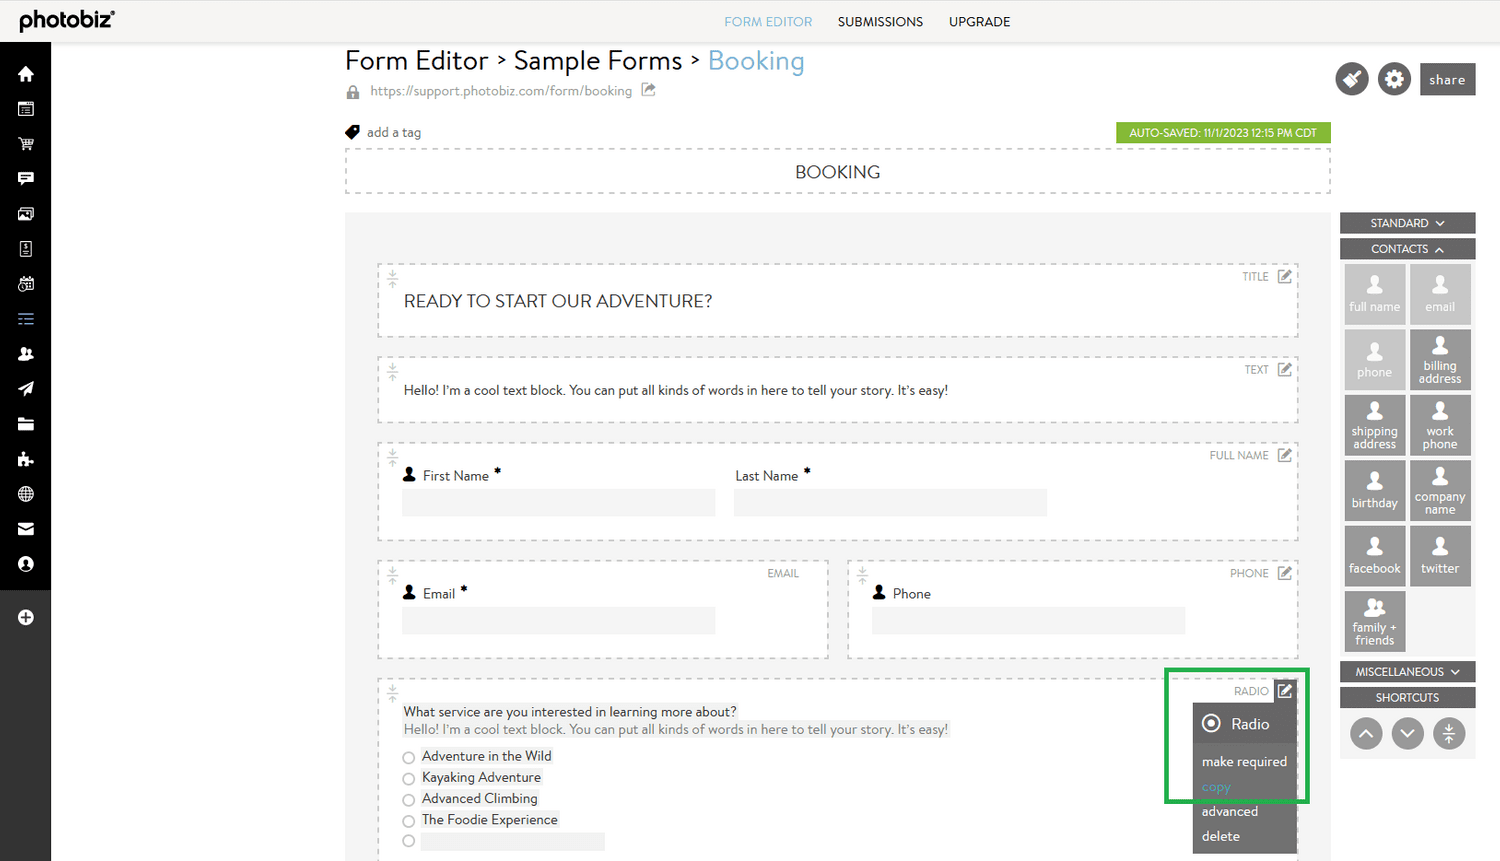Expand the STANDARD fields section
Image resolution: width=1500 pixels, height=861 pixels.
point(1407,222)
